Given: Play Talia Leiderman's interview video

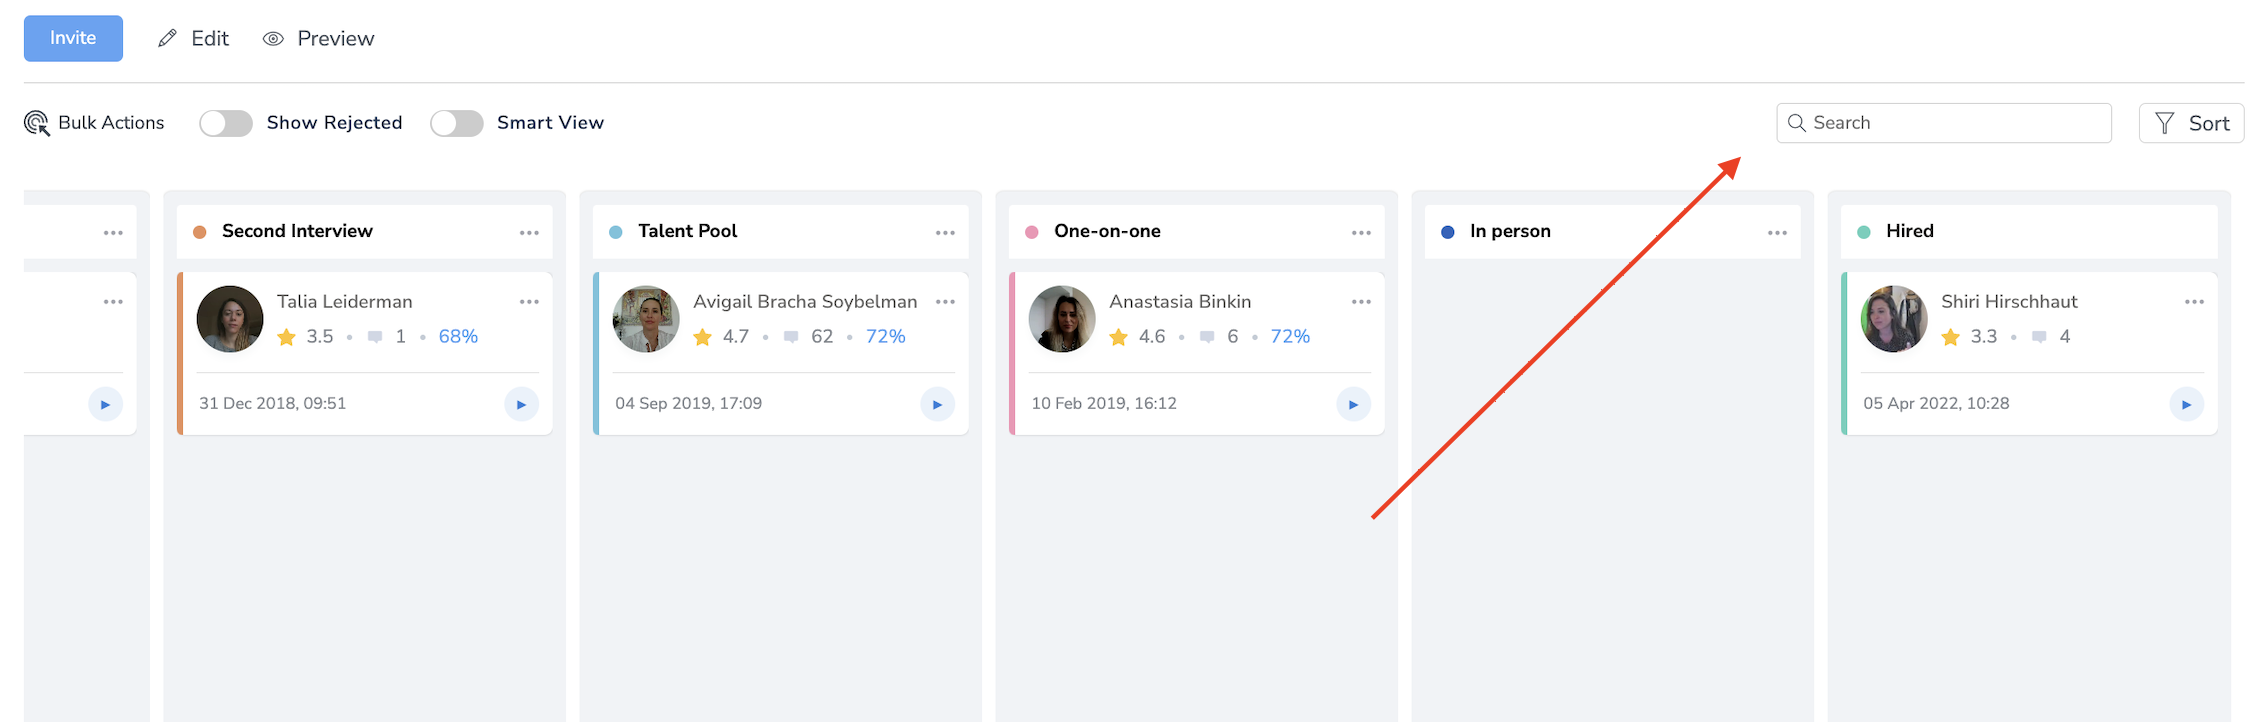Looking at the screenshot, I should click(521, 404).
